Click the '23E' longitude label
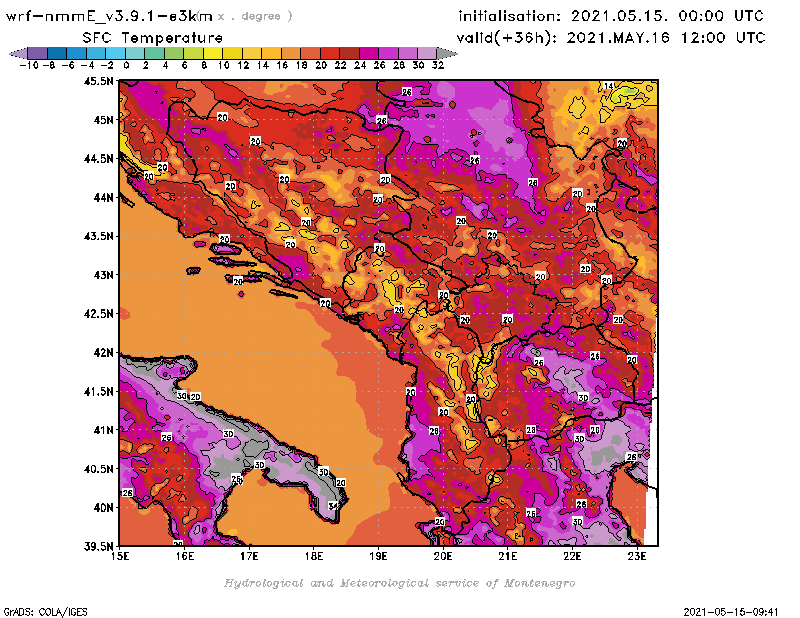The height and width of the screenshot is (618, 800). 637,556
